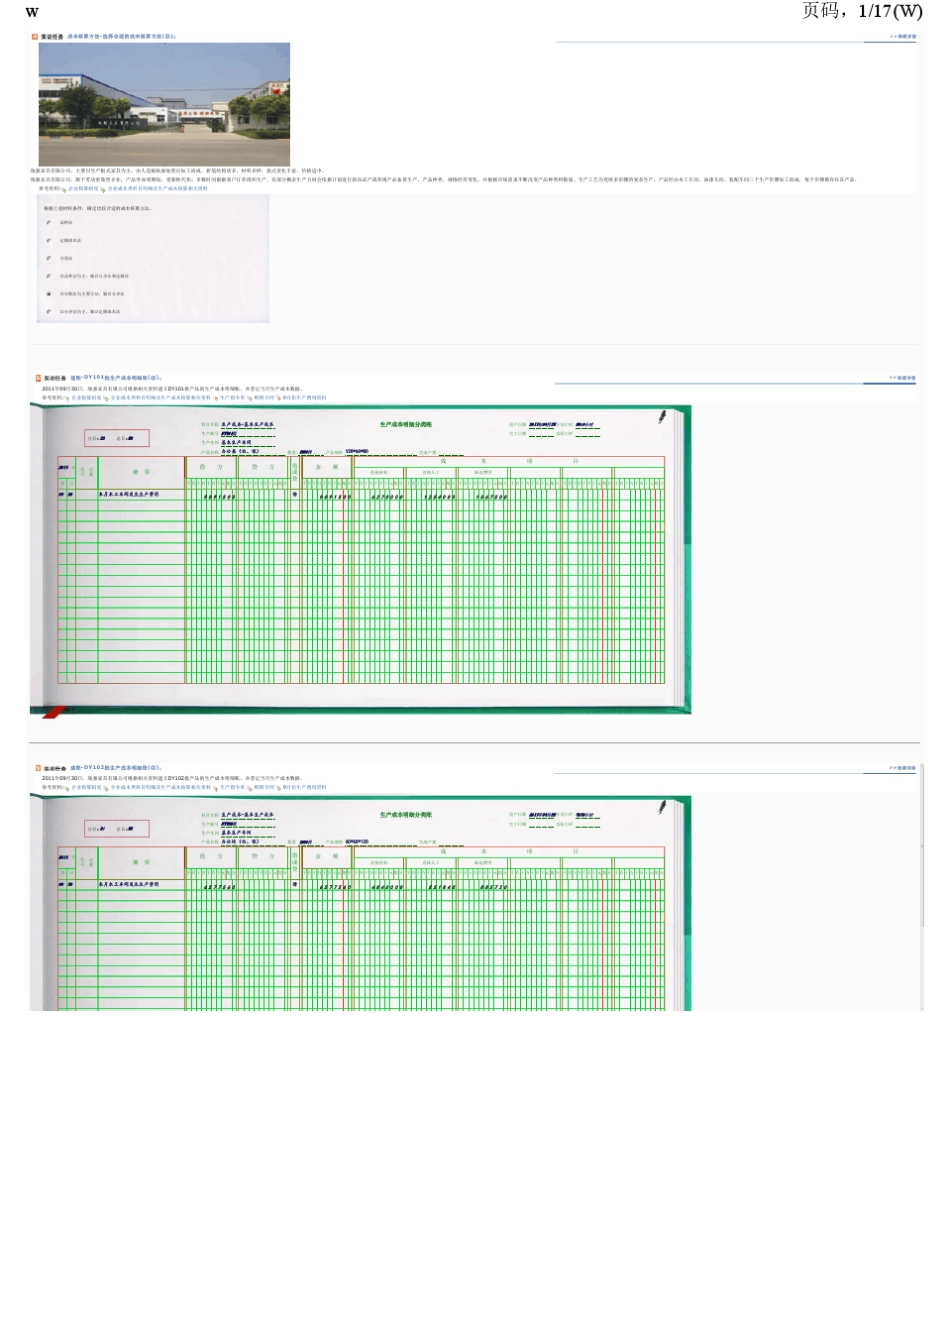Click the orange task icon of first task
950x1344 pixels.
(35, 36)
